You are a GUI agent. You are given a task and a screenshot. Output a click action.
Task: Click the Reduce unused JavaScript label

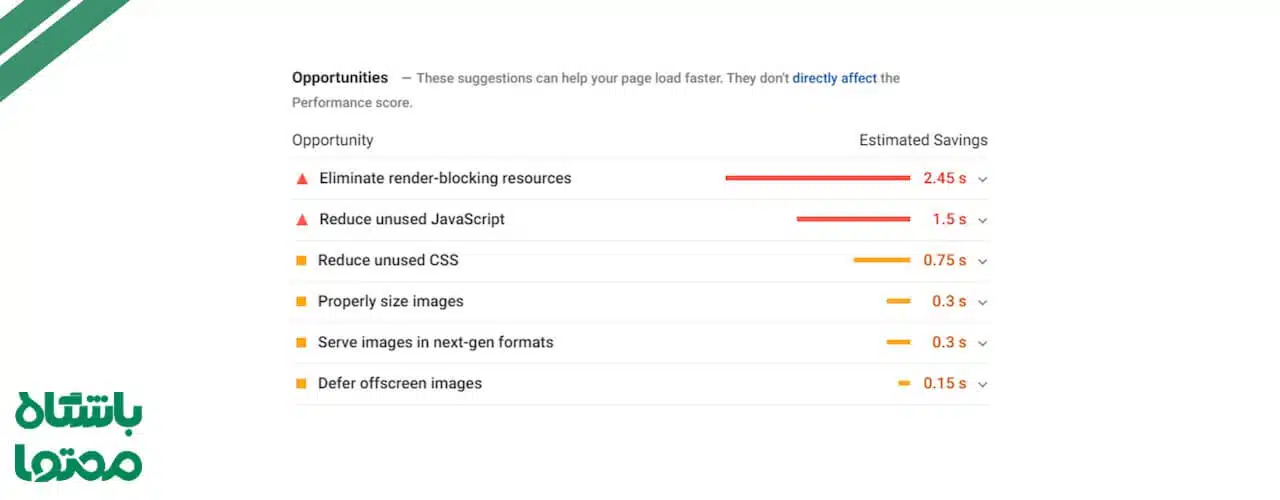412,219
